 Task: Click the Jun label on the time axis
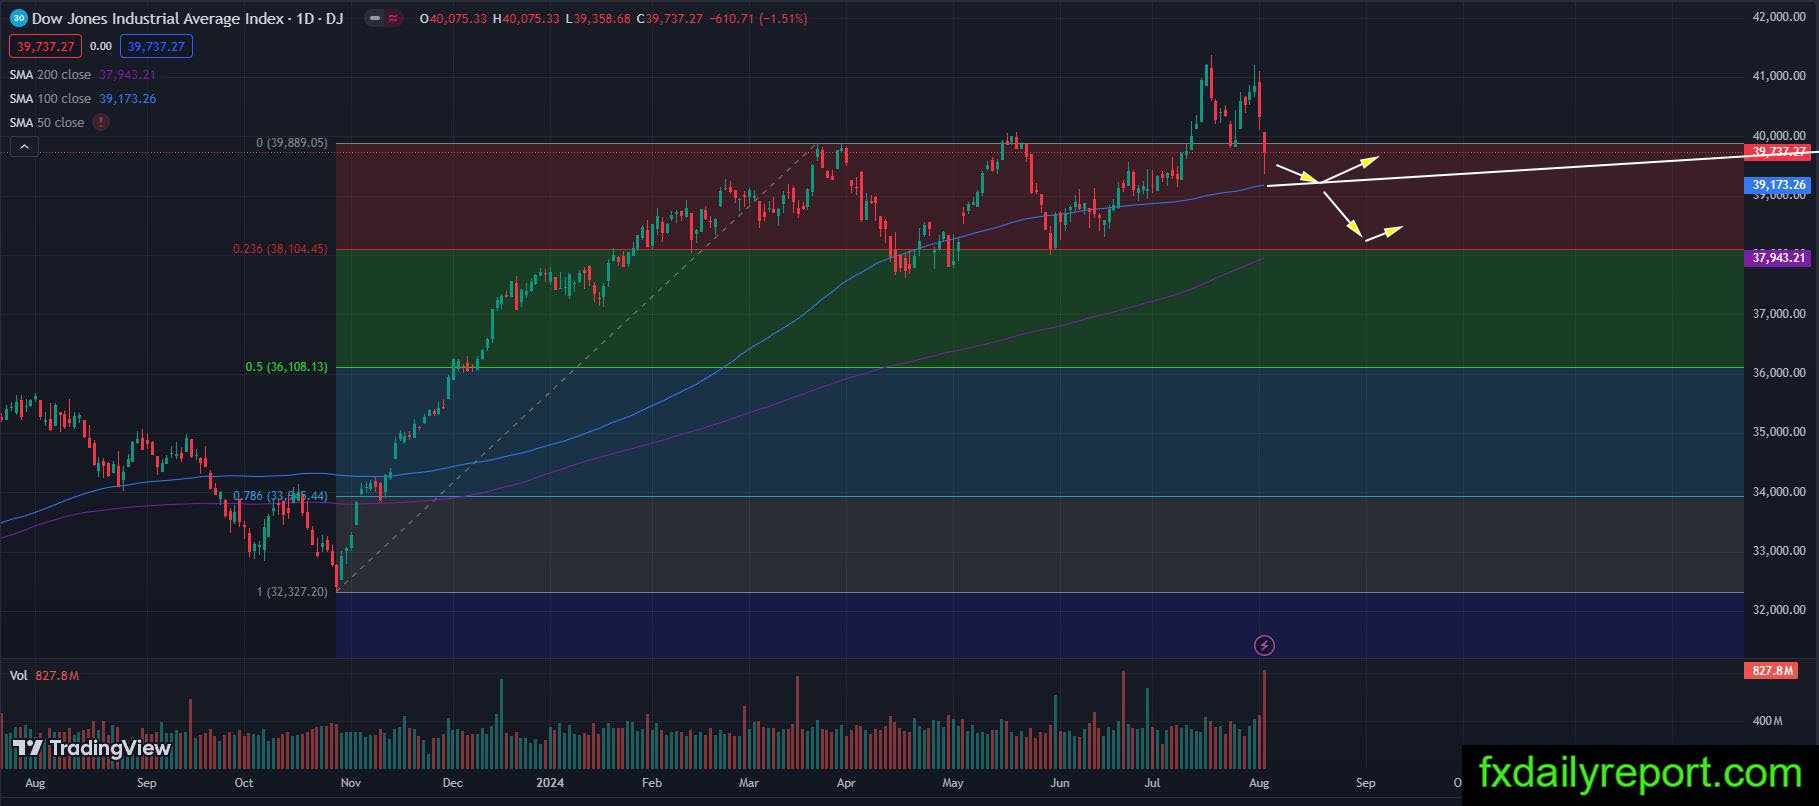point(1059,783)
